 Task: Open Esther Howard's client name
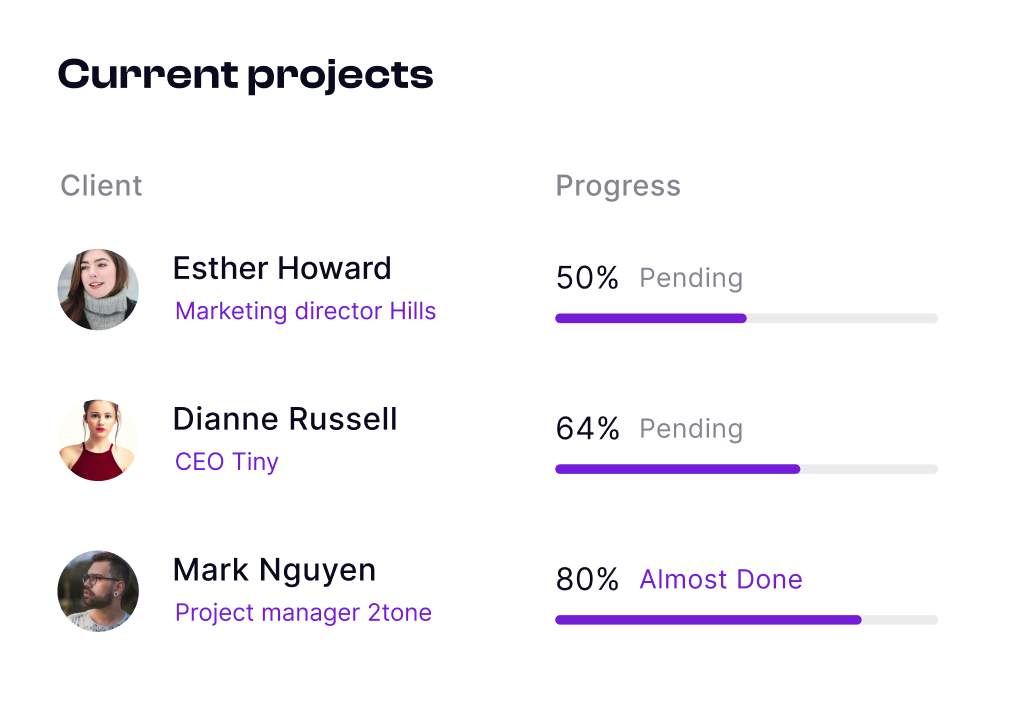pos(282,268)
